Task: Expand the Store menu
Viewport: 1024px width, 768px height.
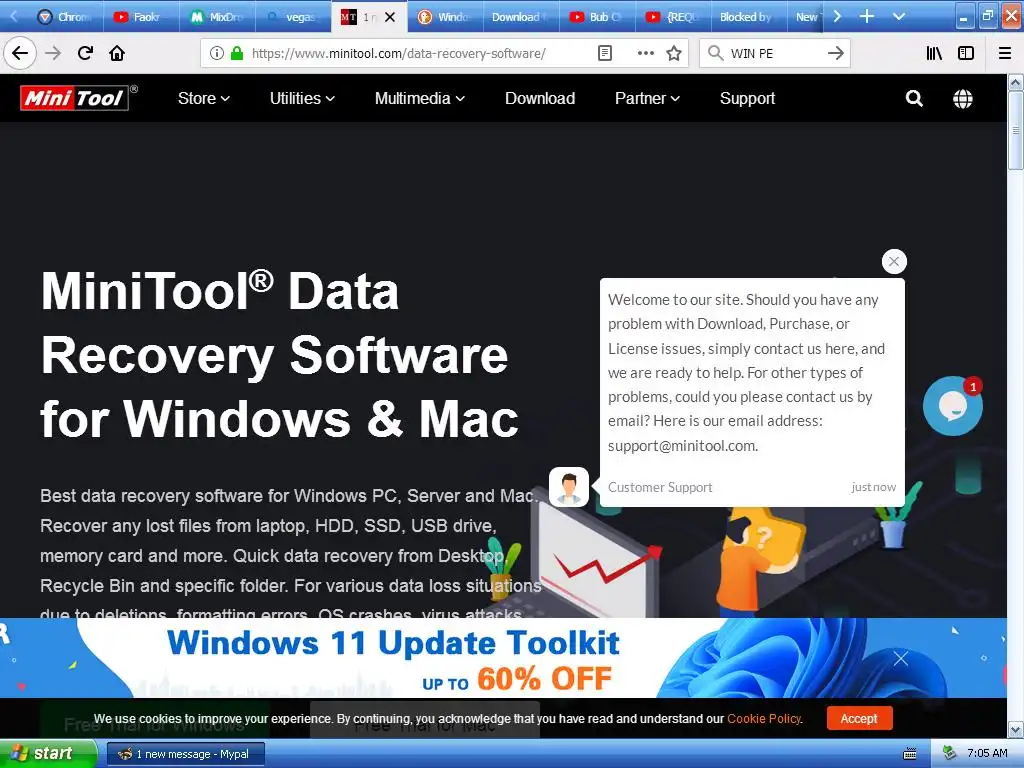Action: pyautogui.click(x=204, y=99)
